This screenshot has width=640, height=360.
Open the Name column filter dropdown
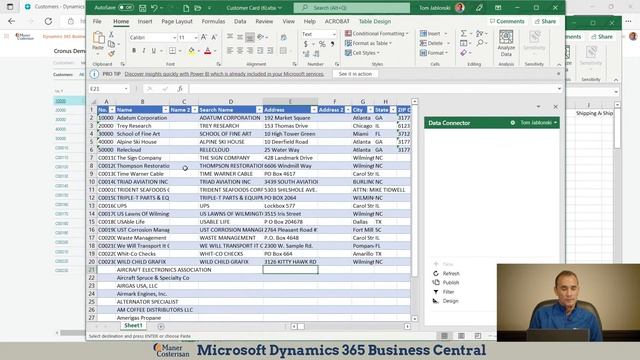166,110
